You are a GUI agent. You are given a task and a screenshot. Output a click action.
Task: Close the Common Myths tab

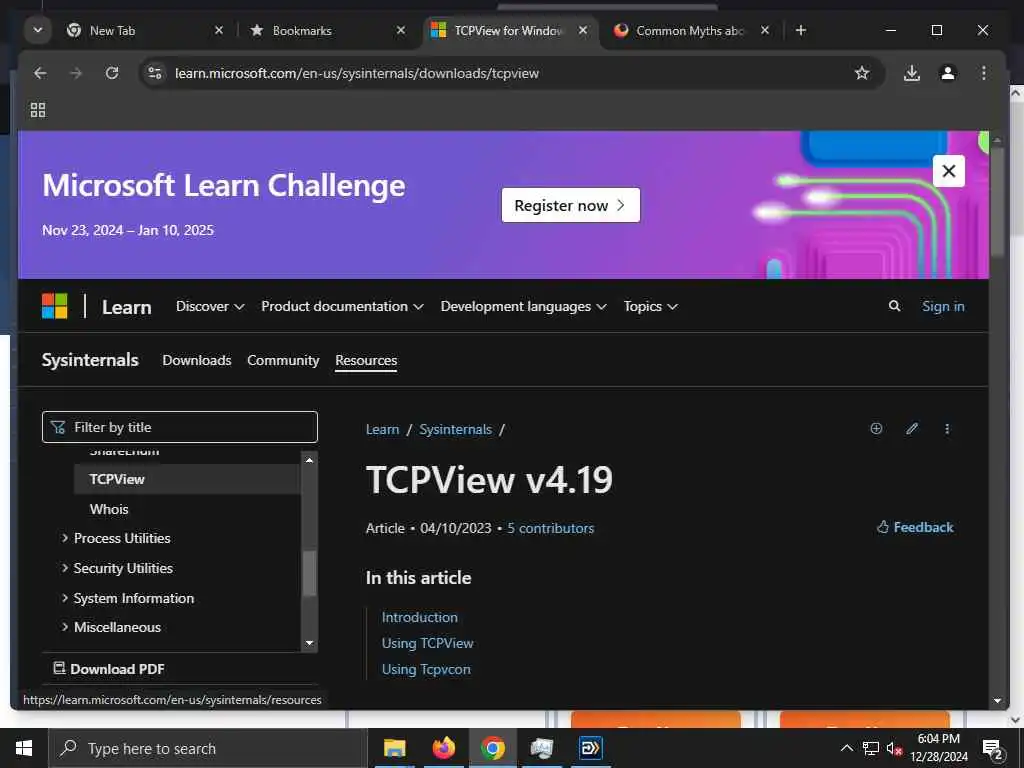[765, 30]
